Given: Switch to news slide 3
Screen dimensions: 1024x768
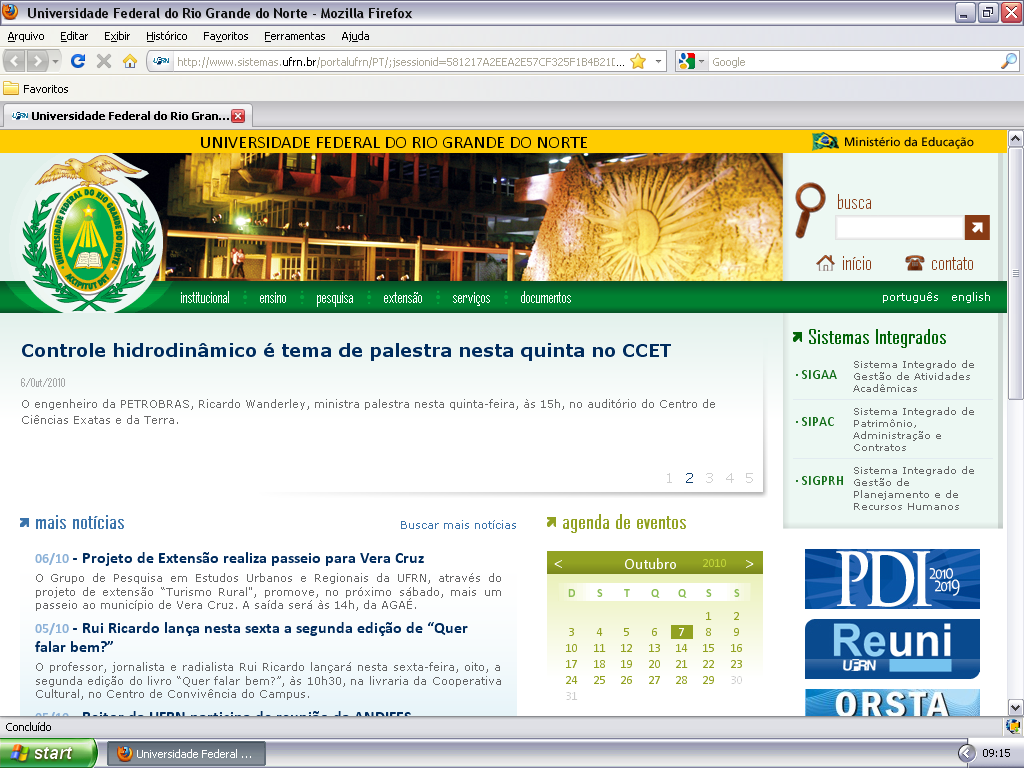Looking at the screenshot, I should pyautogui.click(x=709, y=478).
